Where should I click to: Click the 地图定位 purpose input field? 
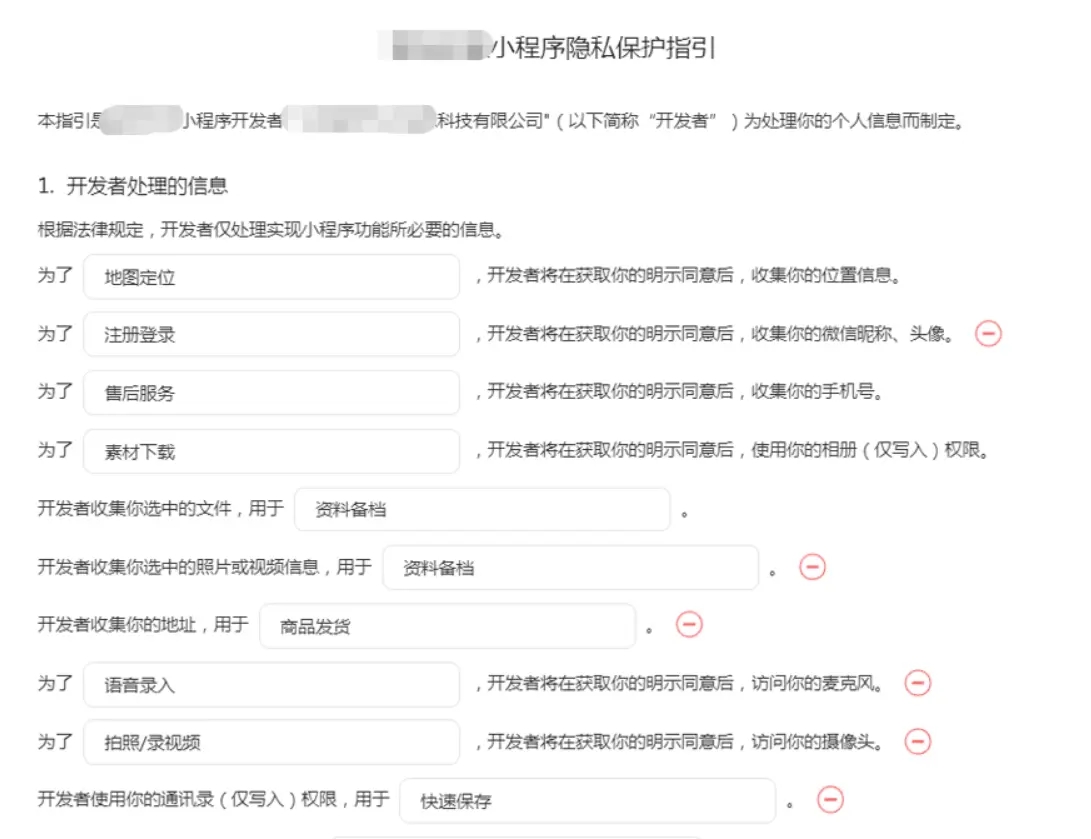click(x=271, y=277)
